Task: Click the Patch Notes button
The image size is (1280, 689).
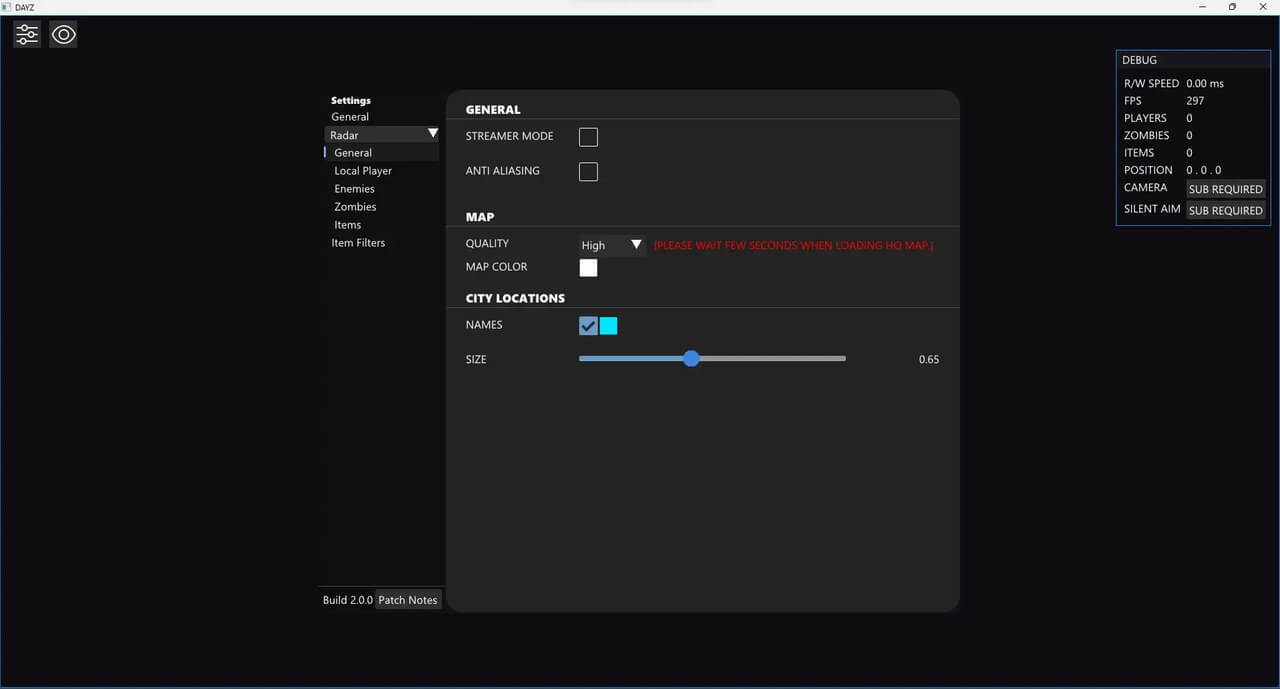Action: click(407, 600)
